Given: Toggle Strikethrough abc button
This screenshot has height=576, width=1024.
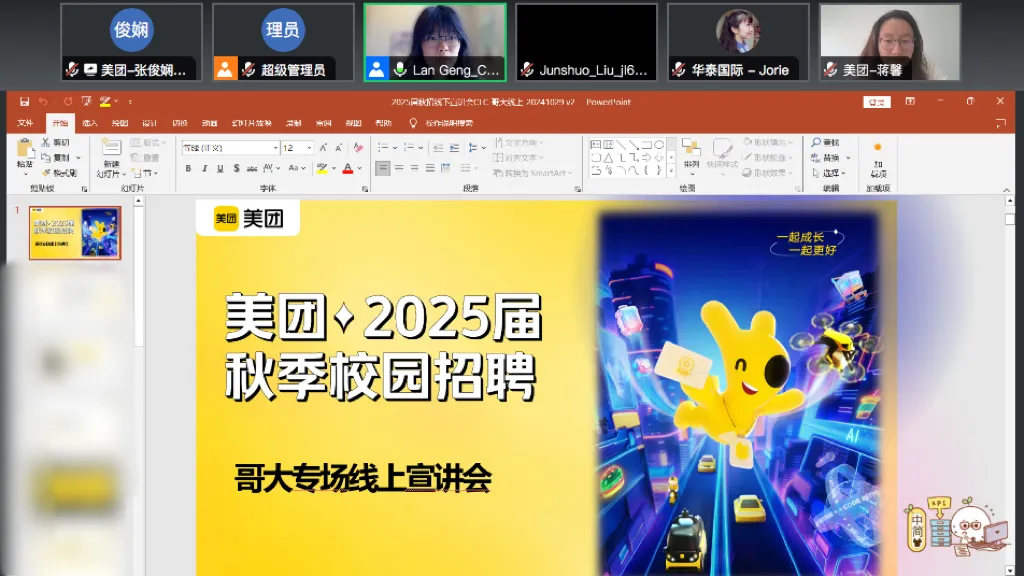Looking at the screenshot, I should (252, 168).
